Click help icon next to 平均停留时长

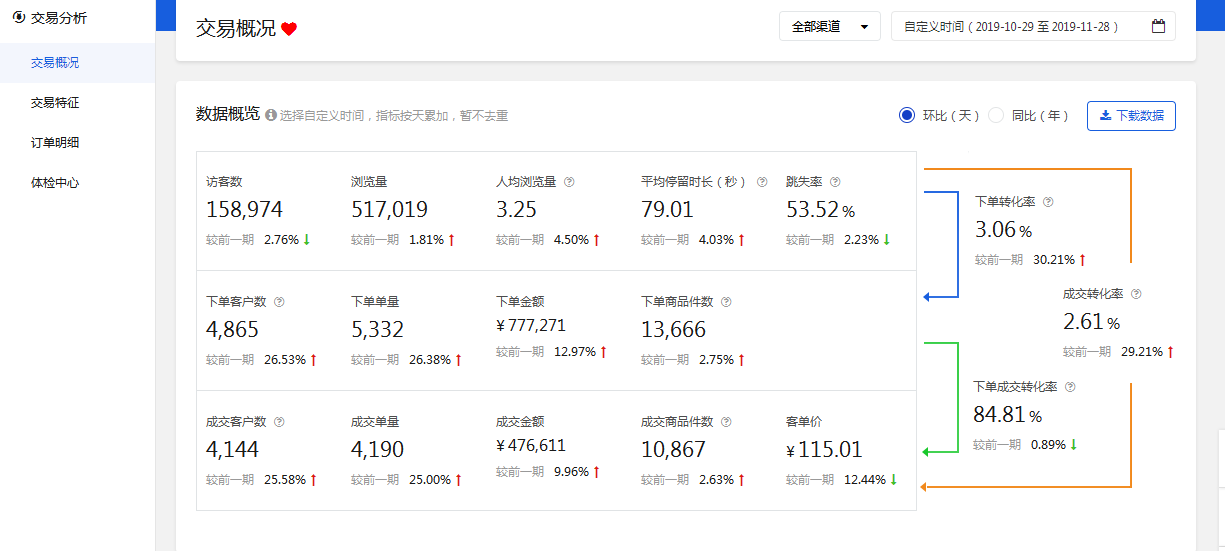(x=762, y=182)
